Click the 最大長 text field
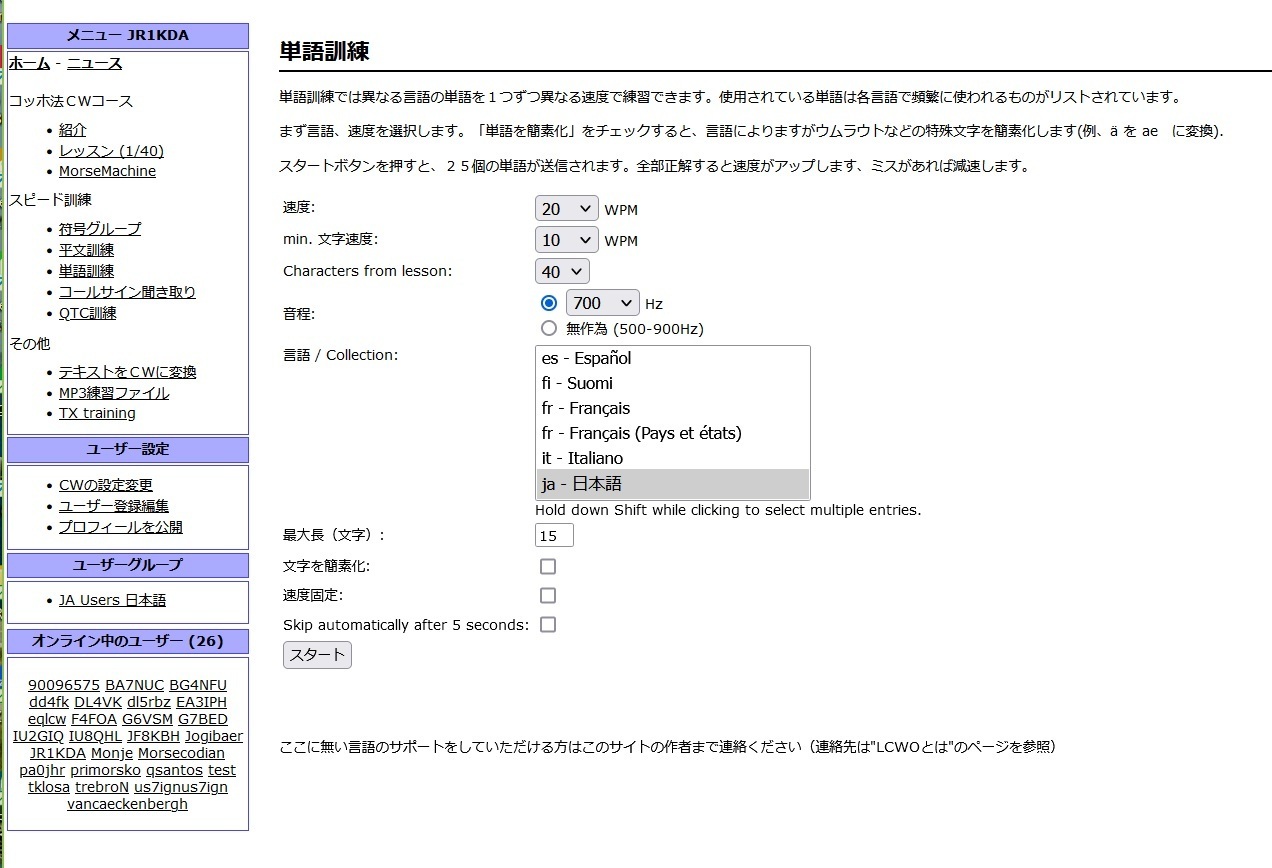 [554, 535]
